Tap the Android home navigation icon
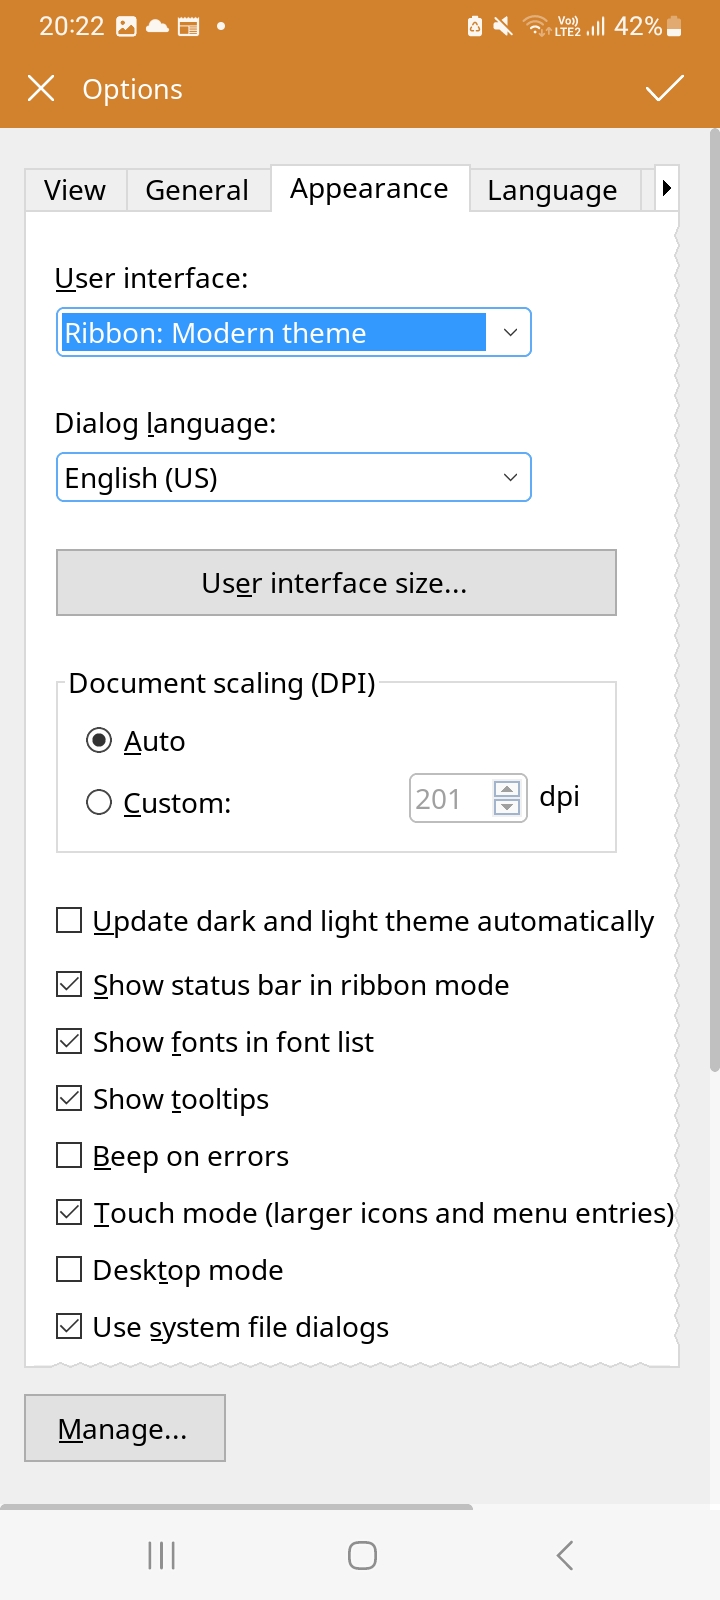Viewport: 720px width, 1600px height. pos(362,1555)
